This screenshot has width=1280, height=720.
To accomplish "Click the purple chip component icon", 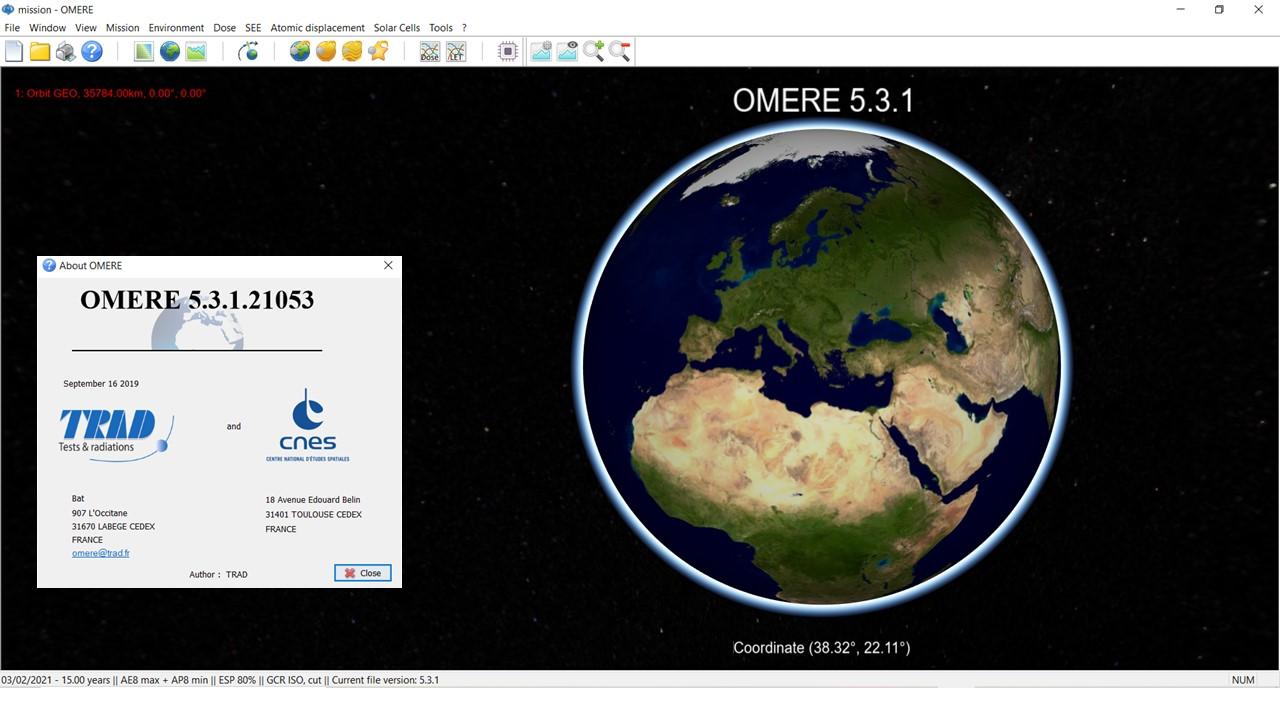I will [508, 51].
